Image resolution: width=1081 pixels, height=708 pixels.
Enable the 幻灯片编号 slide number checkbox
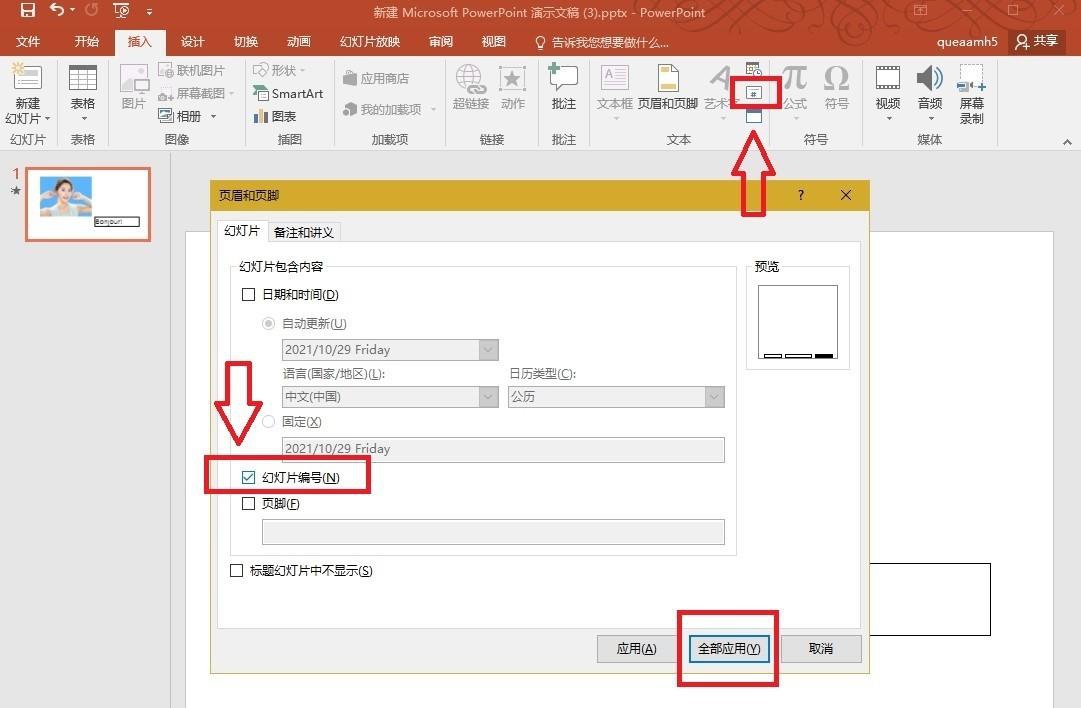(248, 477)
